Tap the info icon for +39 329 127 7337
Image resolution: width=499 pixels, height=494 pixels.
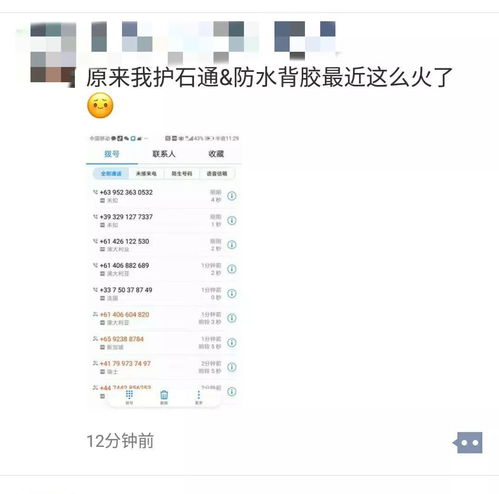[232, 220]
